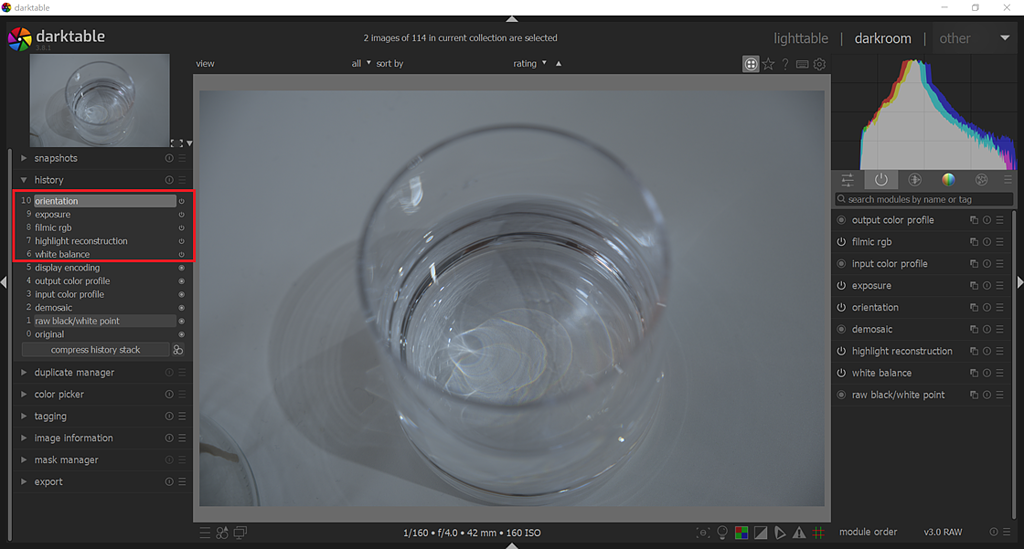Image resolution: width=1024 pixels, height=549 pixels.
Task: Switch to the lighttable view
Action: [x=800, y=38]
